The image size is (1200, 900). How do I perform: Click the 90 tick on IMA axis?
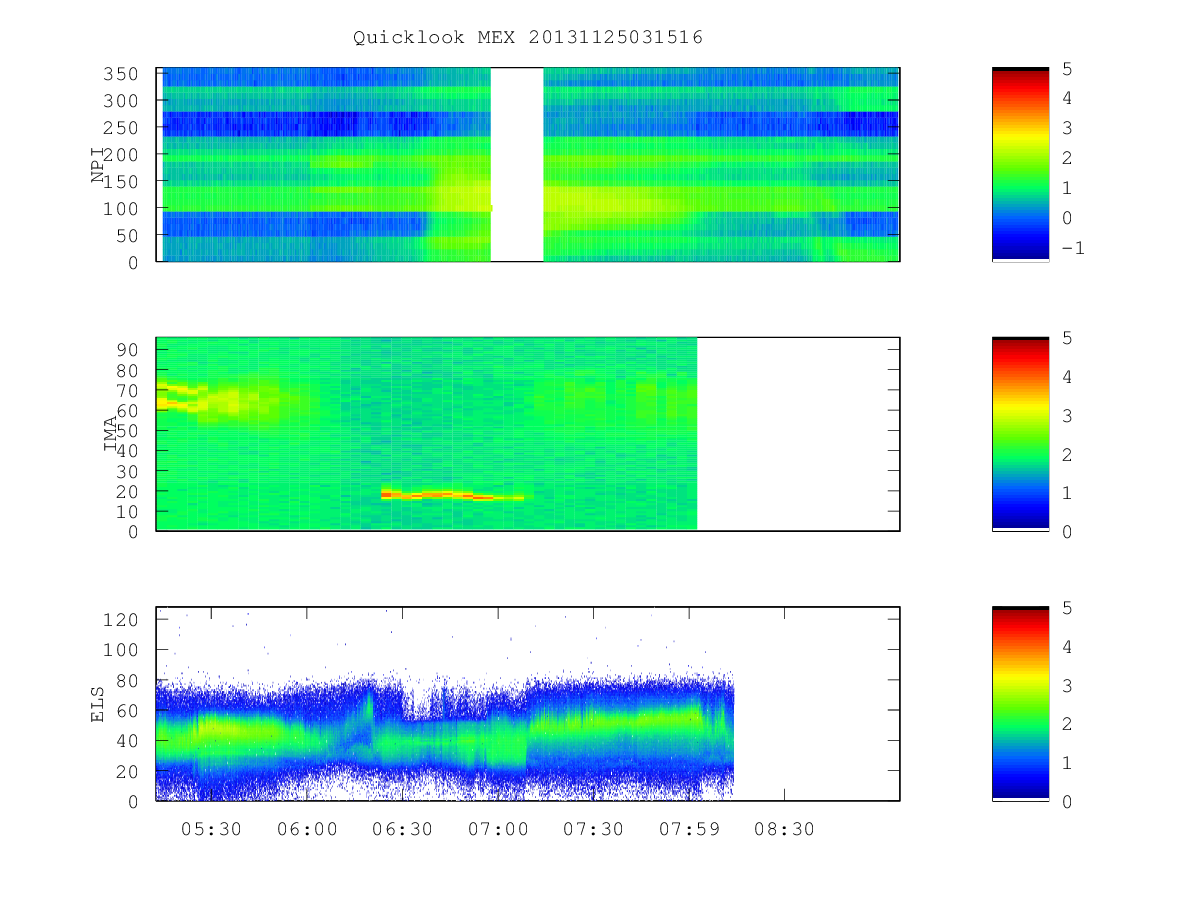tap(128, 349)
